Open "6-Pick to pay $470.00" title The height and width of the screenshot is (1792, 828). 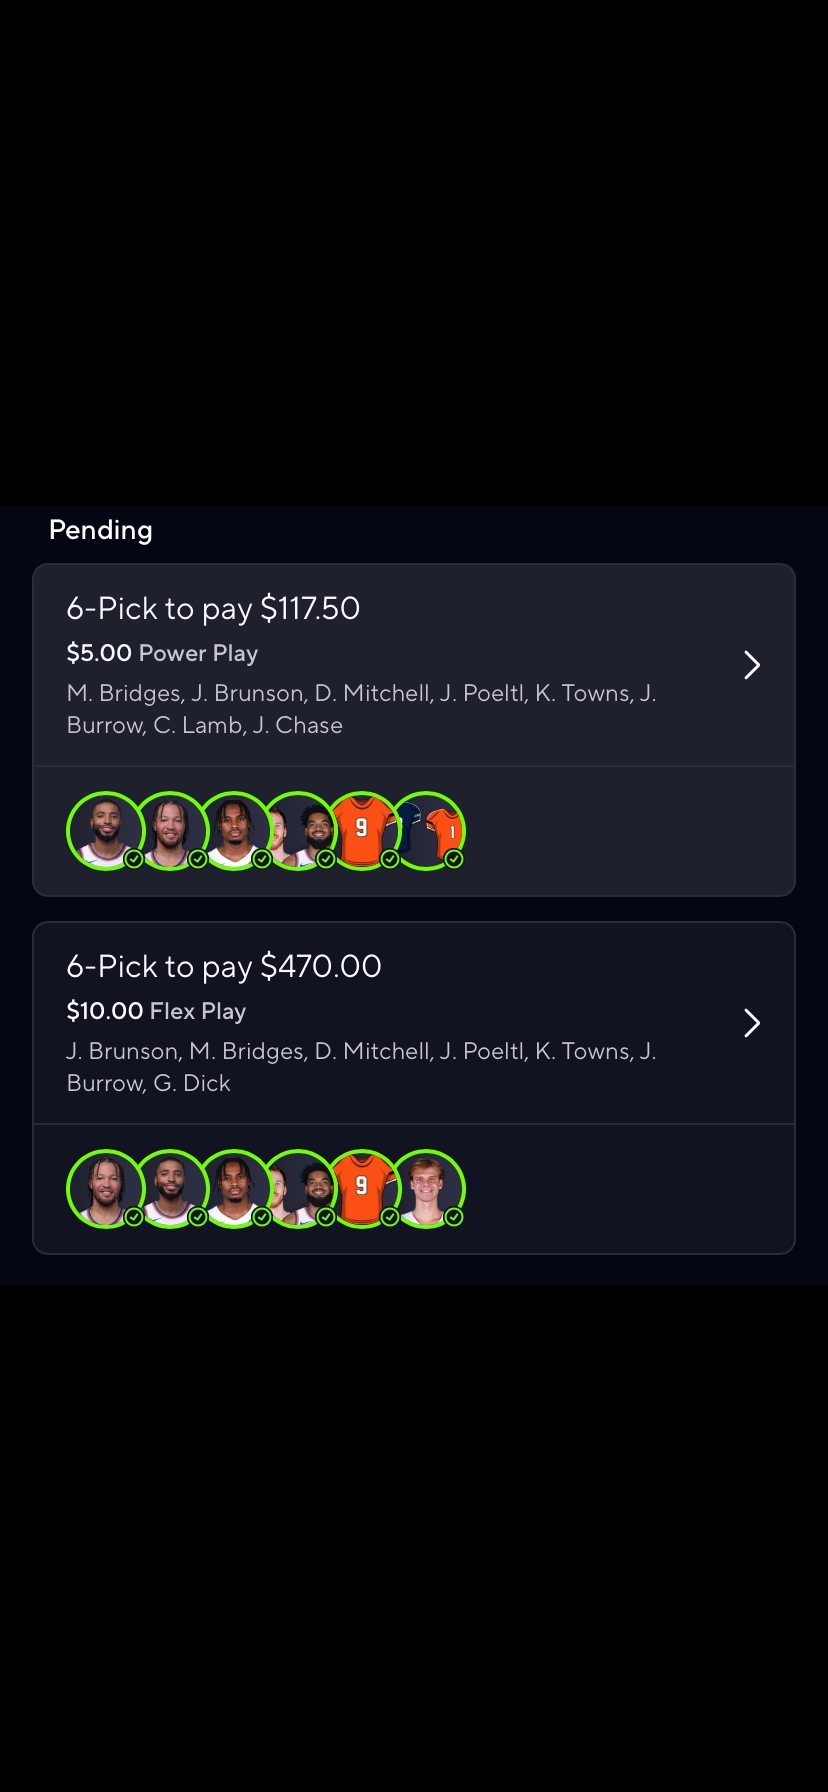point(224,966)
